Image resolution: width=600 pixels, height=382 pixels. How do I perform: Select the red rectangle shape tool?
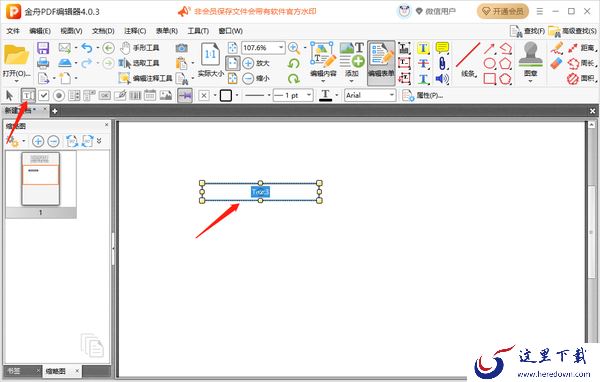[x=490, y=79]
